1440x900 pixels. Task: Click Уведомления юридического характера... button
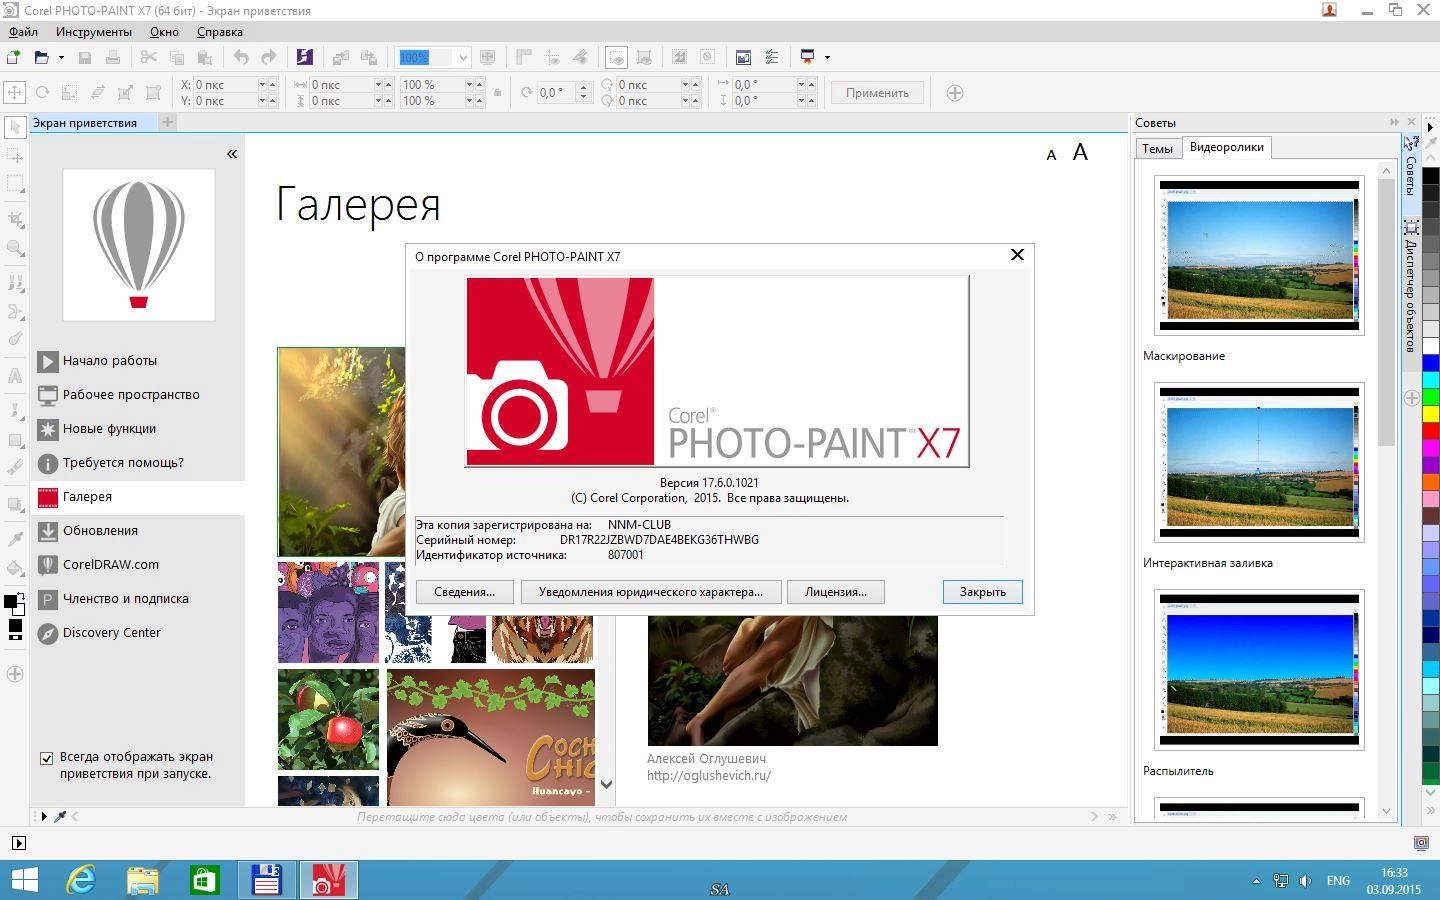click(650, 592)
